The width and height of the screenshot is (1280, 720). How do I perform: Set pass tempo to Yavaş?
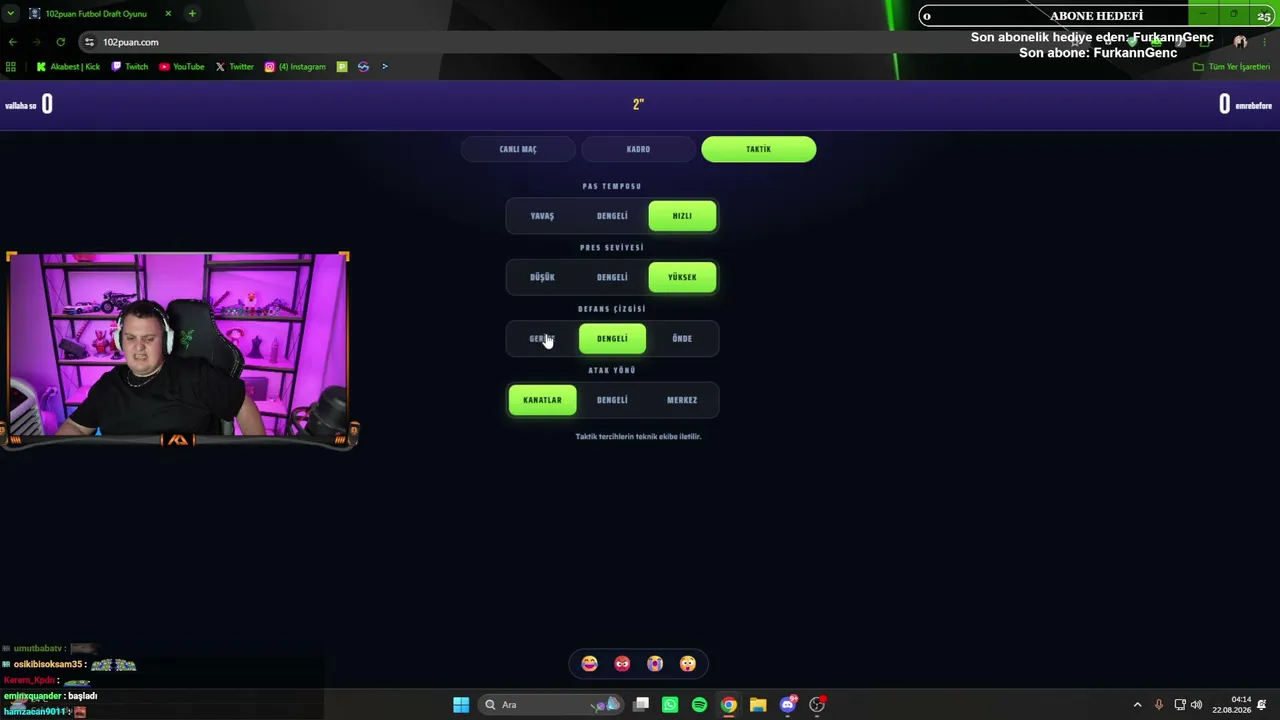pos(542,216)
